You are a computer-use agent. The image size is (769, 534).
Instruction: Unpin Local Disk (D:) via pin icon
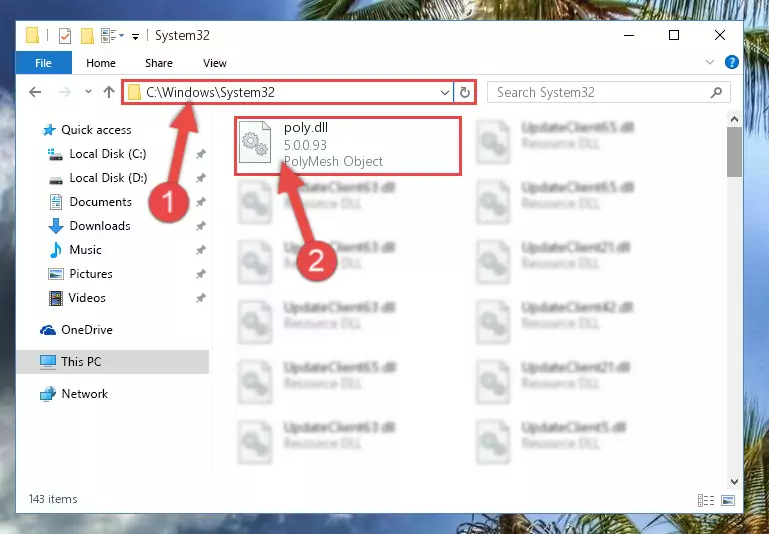coord(200,178)
